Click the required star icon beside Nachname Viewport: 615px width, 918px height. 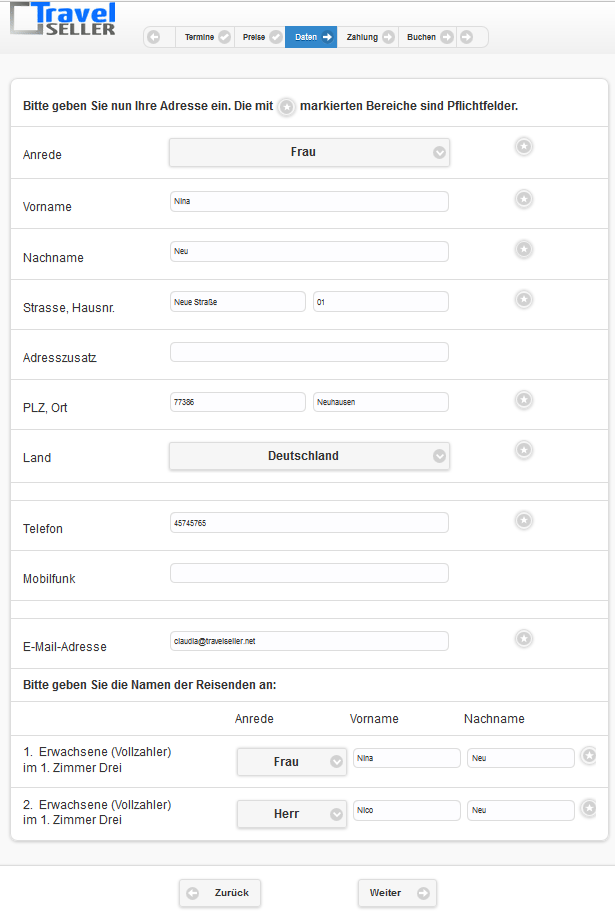524,249
